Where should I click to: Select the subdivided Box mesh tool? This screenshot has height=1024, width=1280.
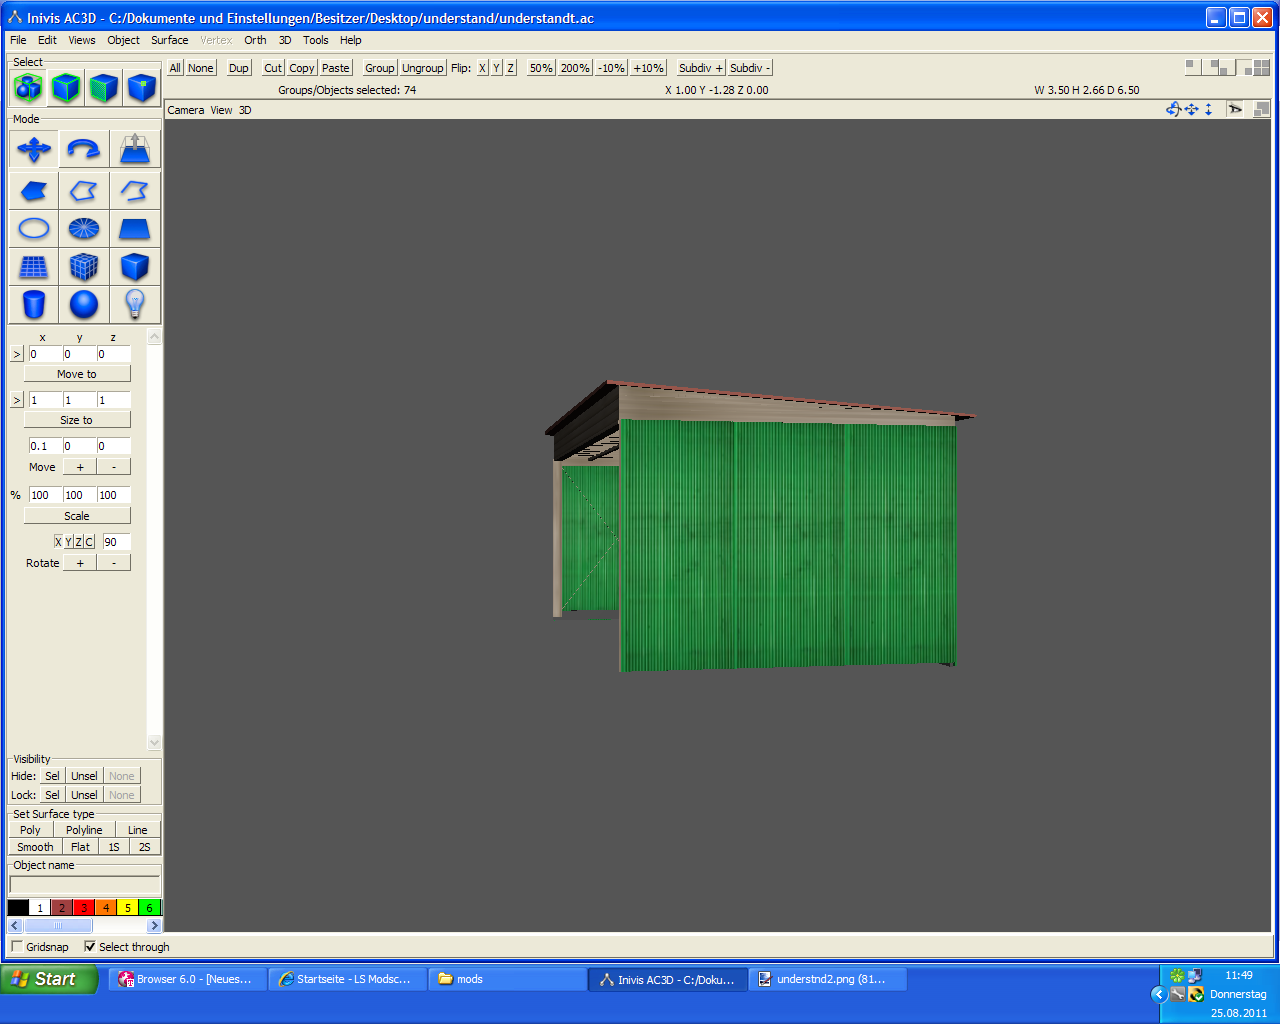(84, 266)
